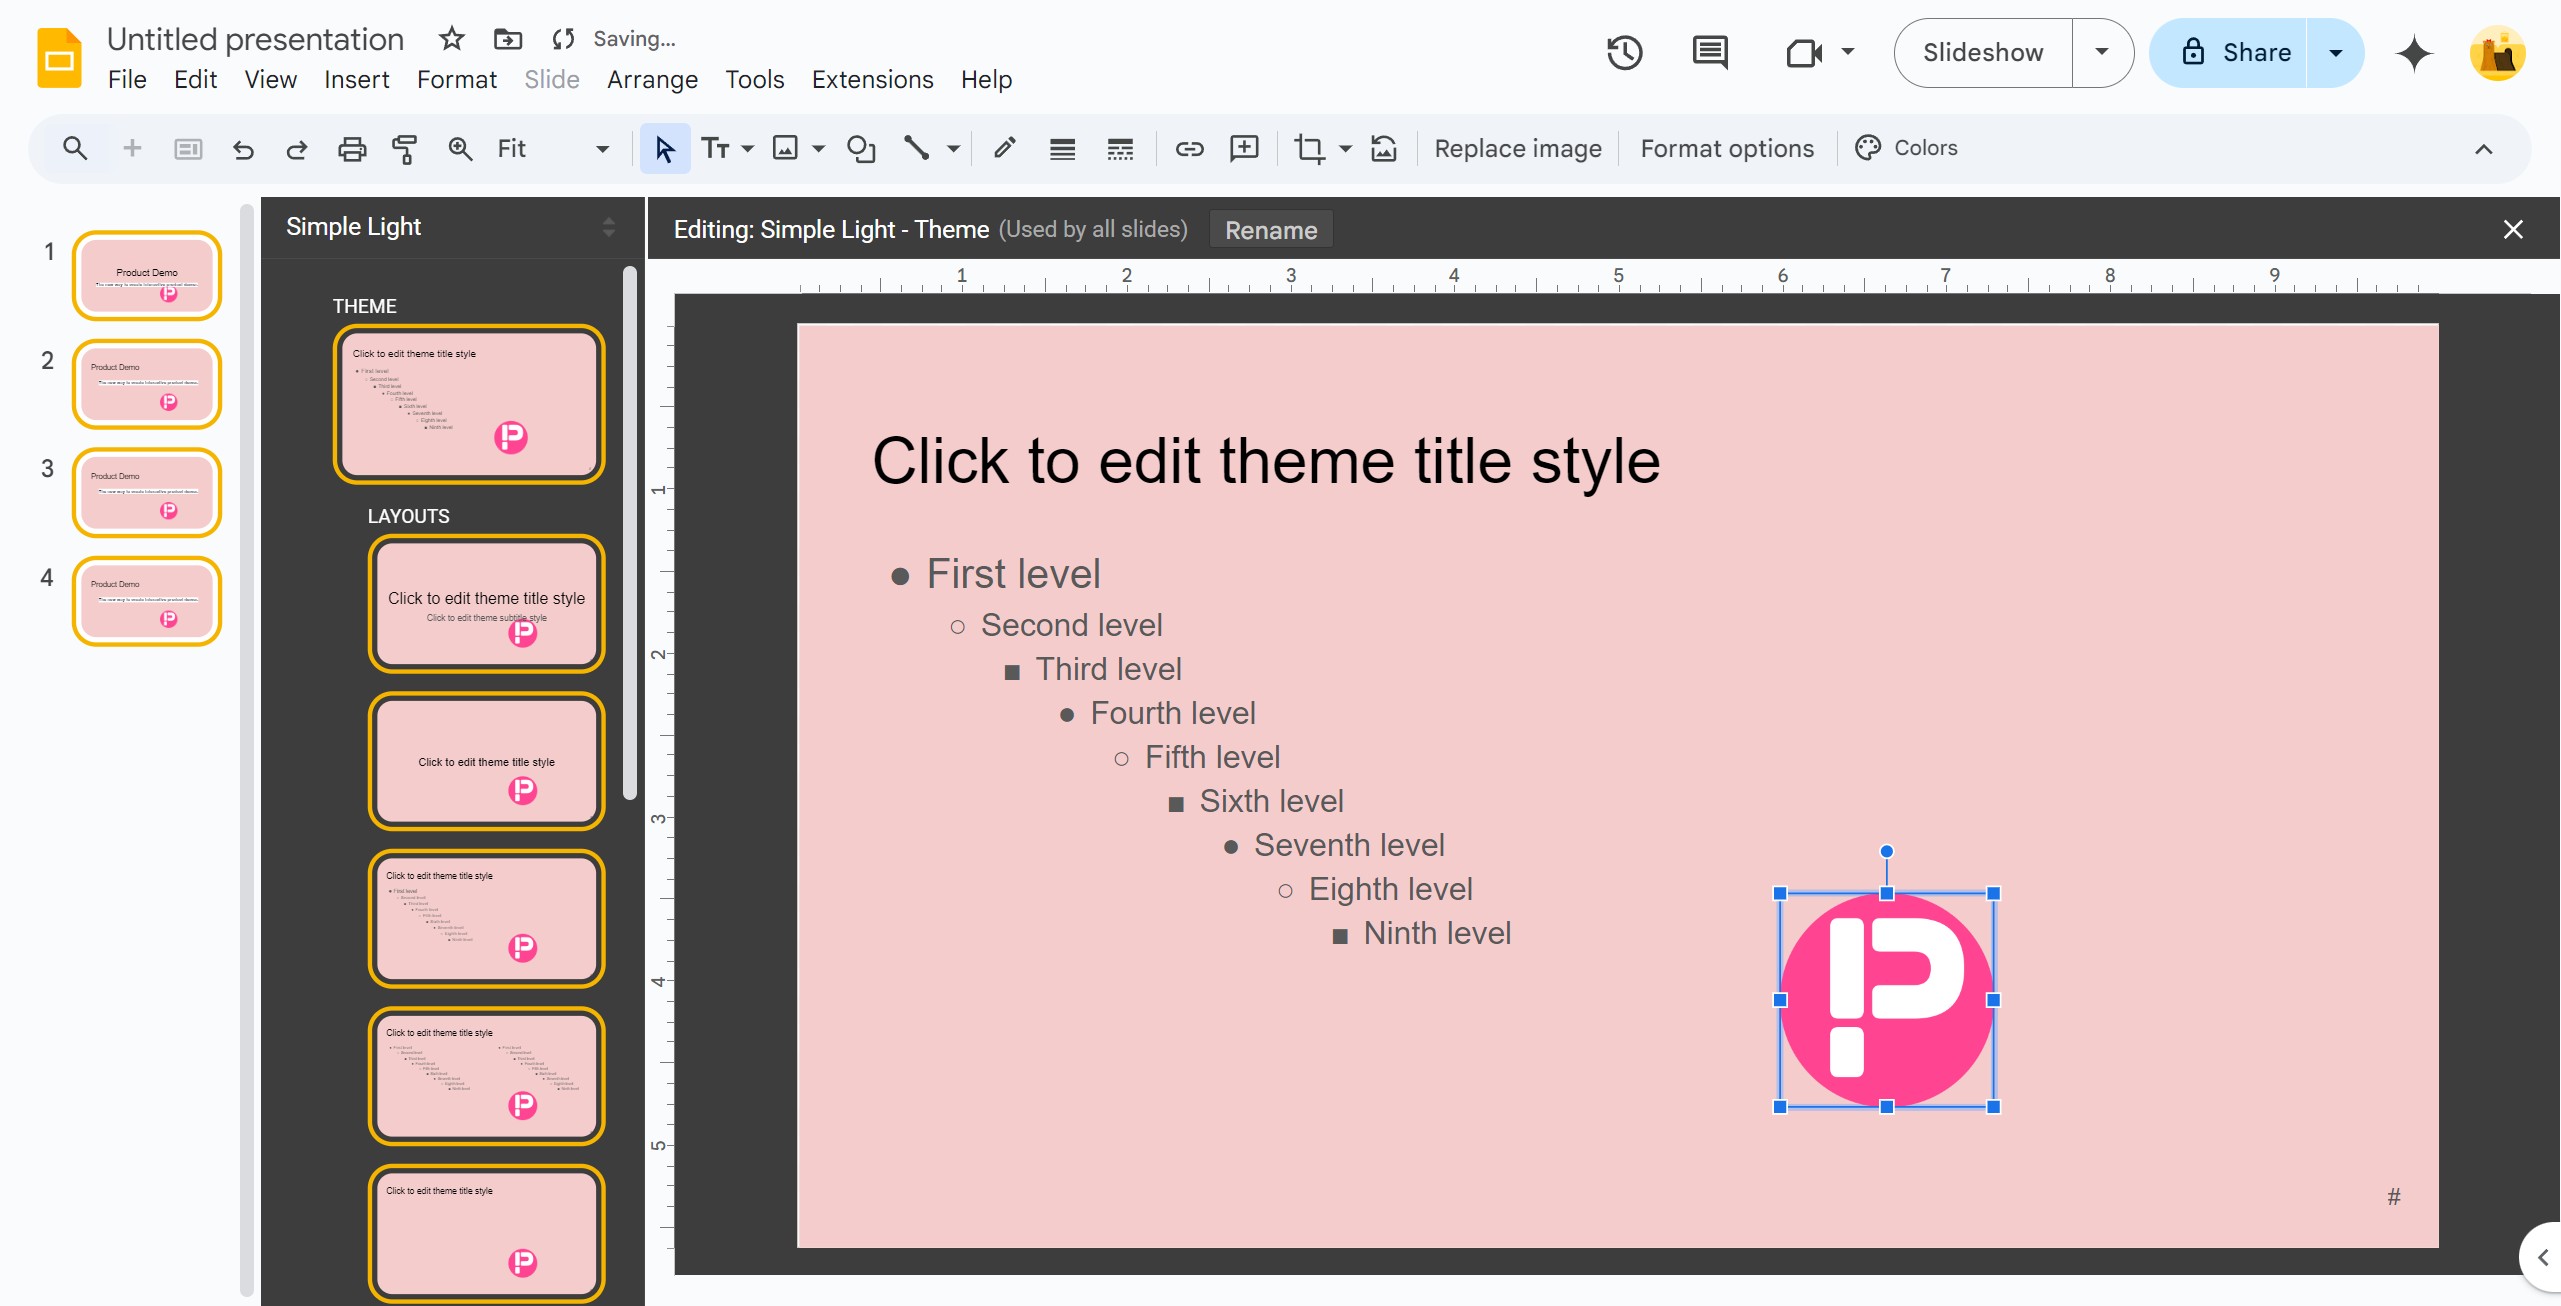Expand the crop mask dropdown arrow

pyautogui.click(x=1345, y=149)
